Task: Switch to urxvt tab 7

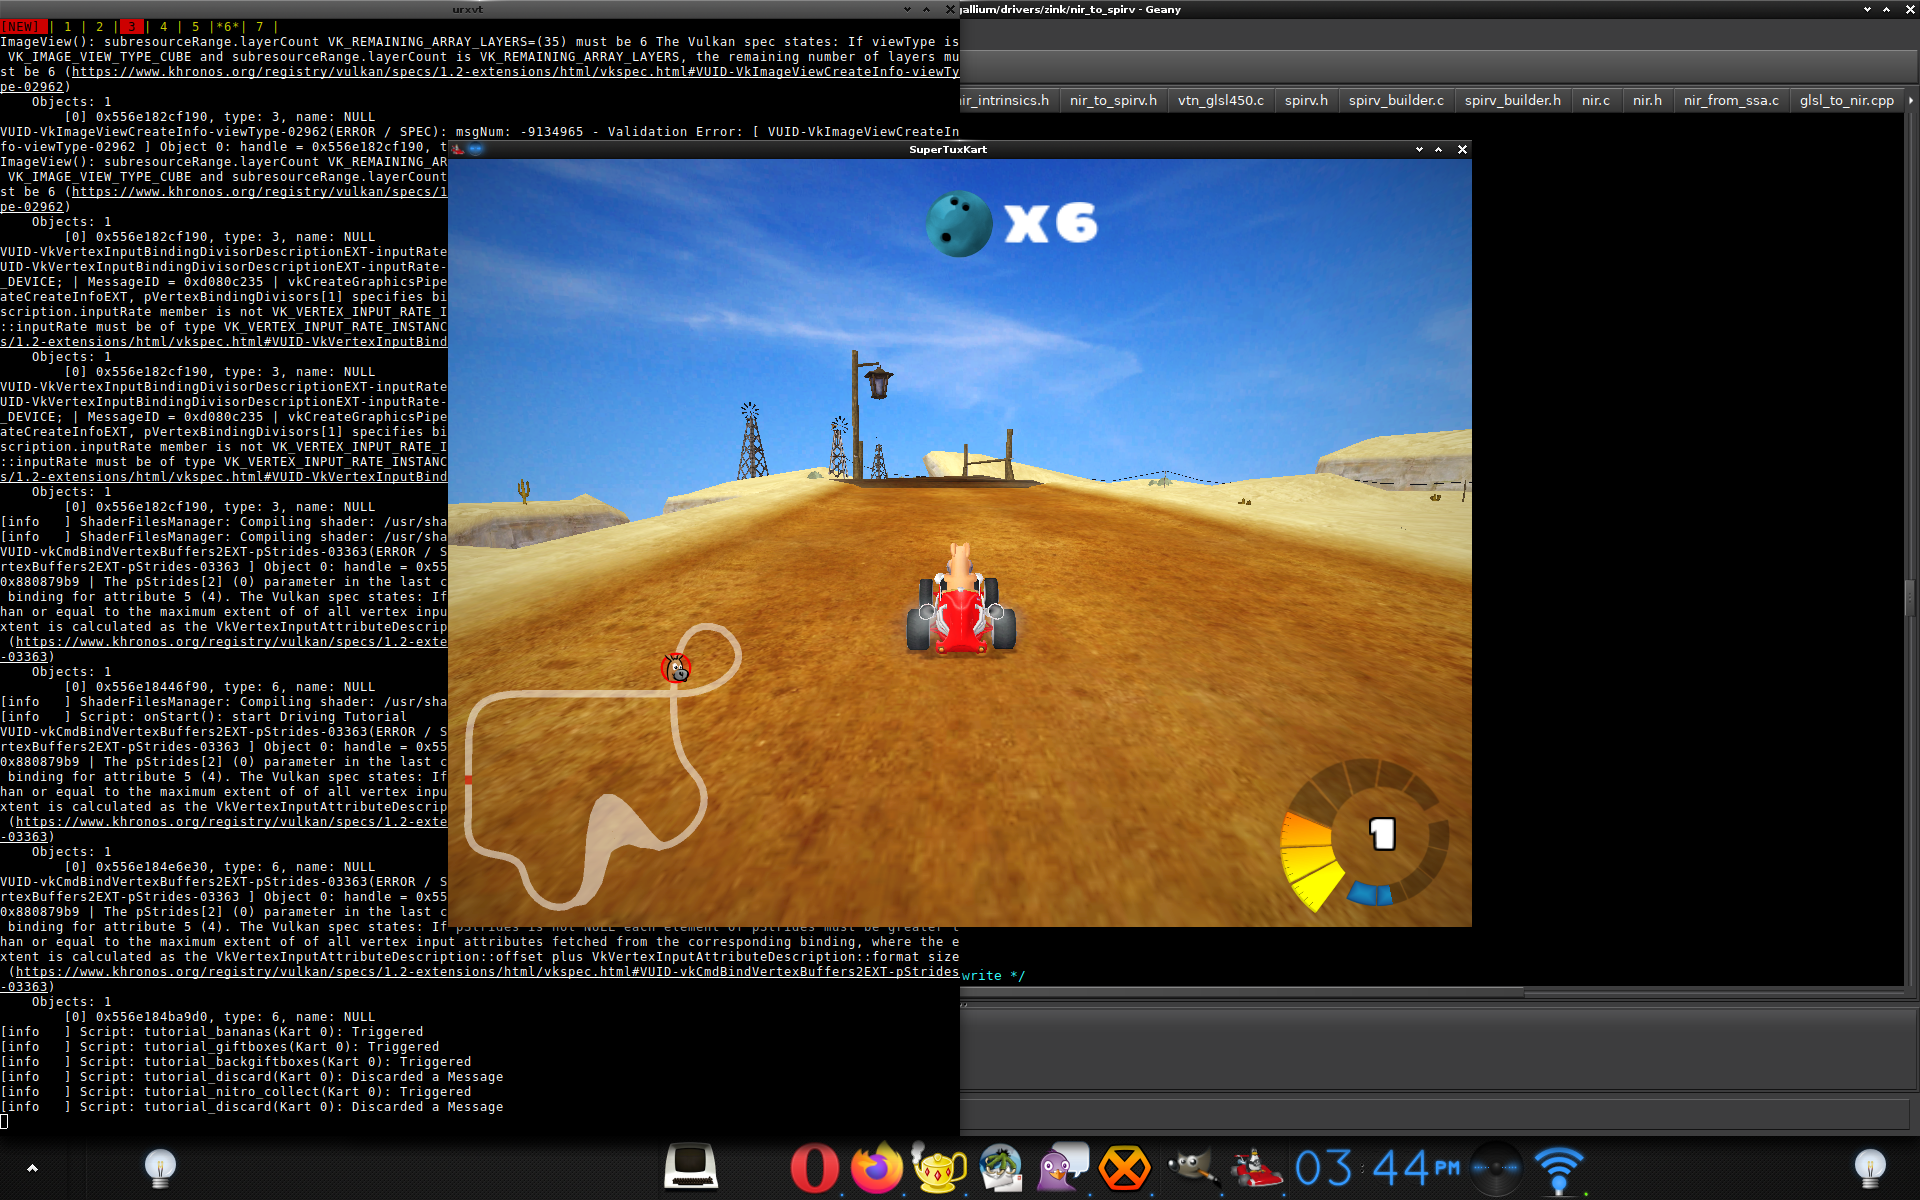Action: (259, 27)
